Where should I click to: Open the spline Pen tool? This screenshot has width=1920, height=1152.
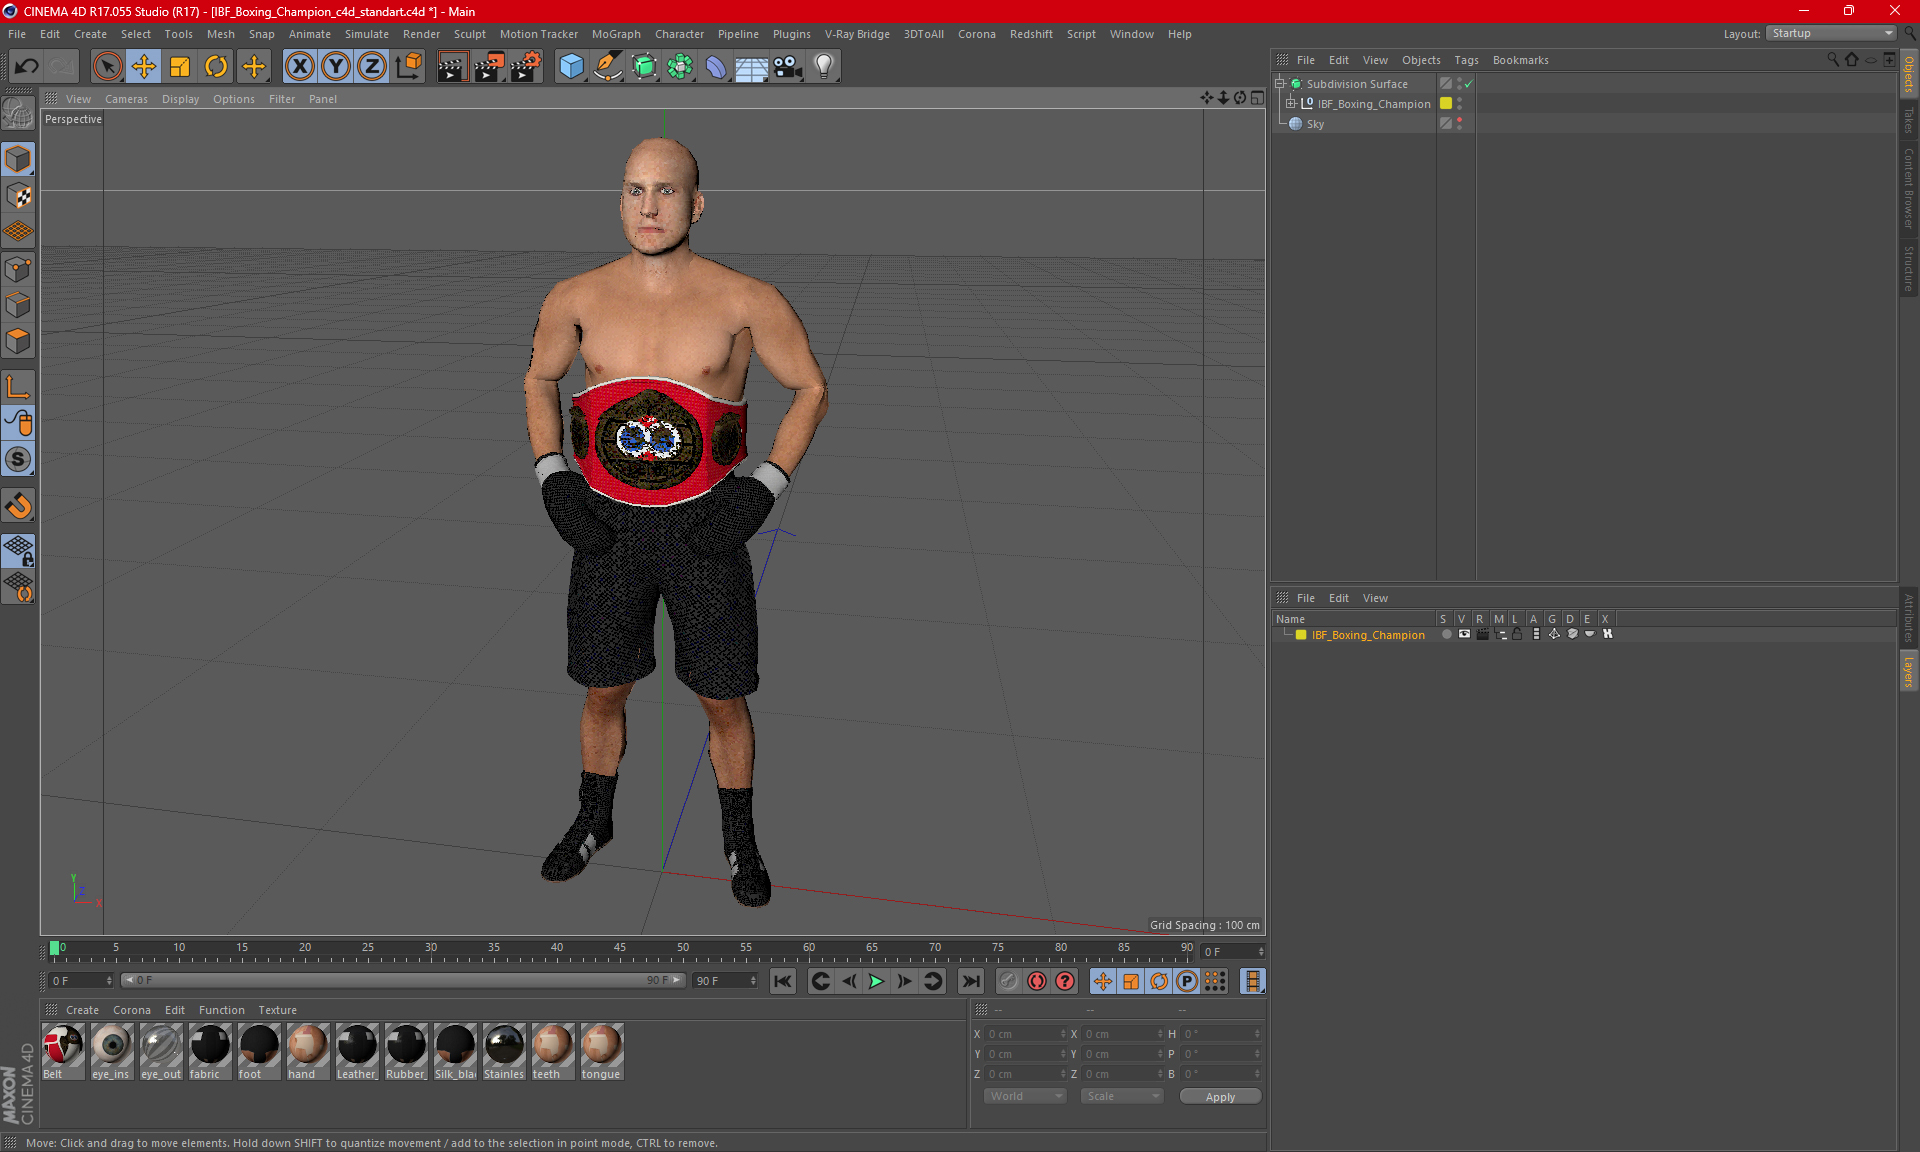[x=608, y=67]
